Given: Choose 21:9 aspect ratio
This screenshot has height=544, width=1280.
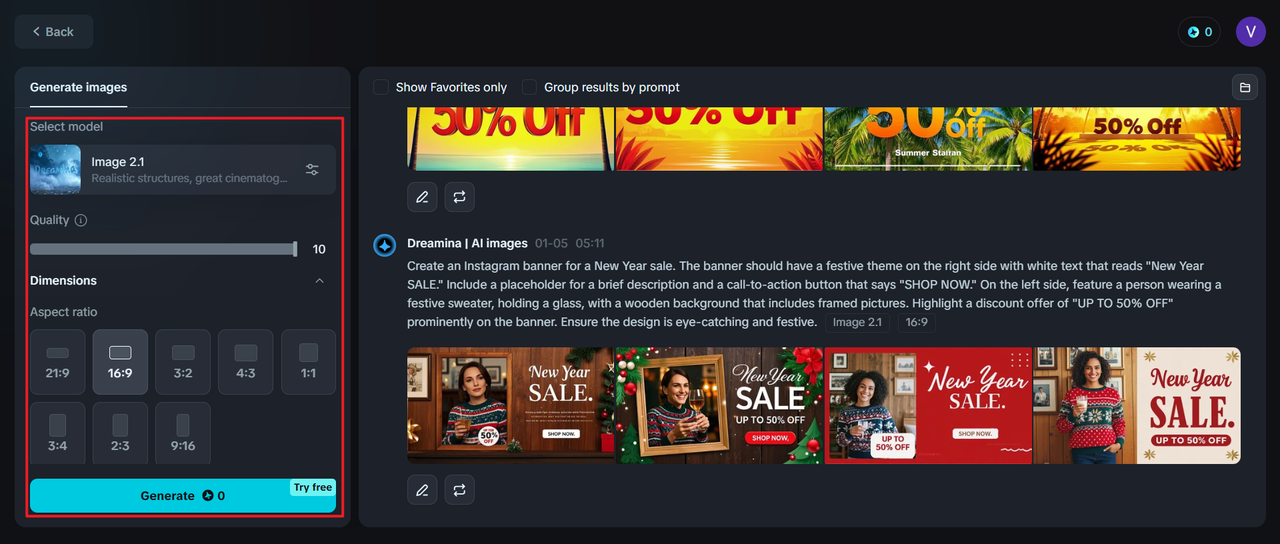Looking at the screenshot, I should click(58, 362).
